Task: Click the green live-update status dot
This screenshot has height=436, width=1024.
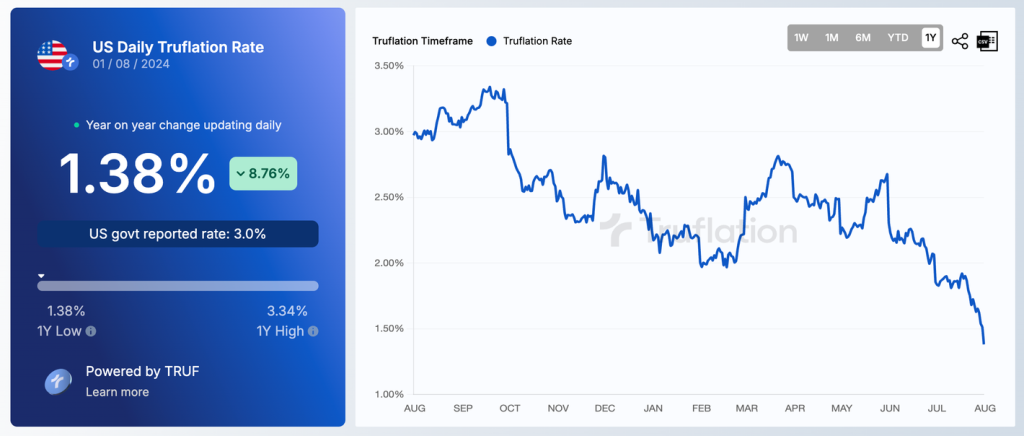Action: 77,126
